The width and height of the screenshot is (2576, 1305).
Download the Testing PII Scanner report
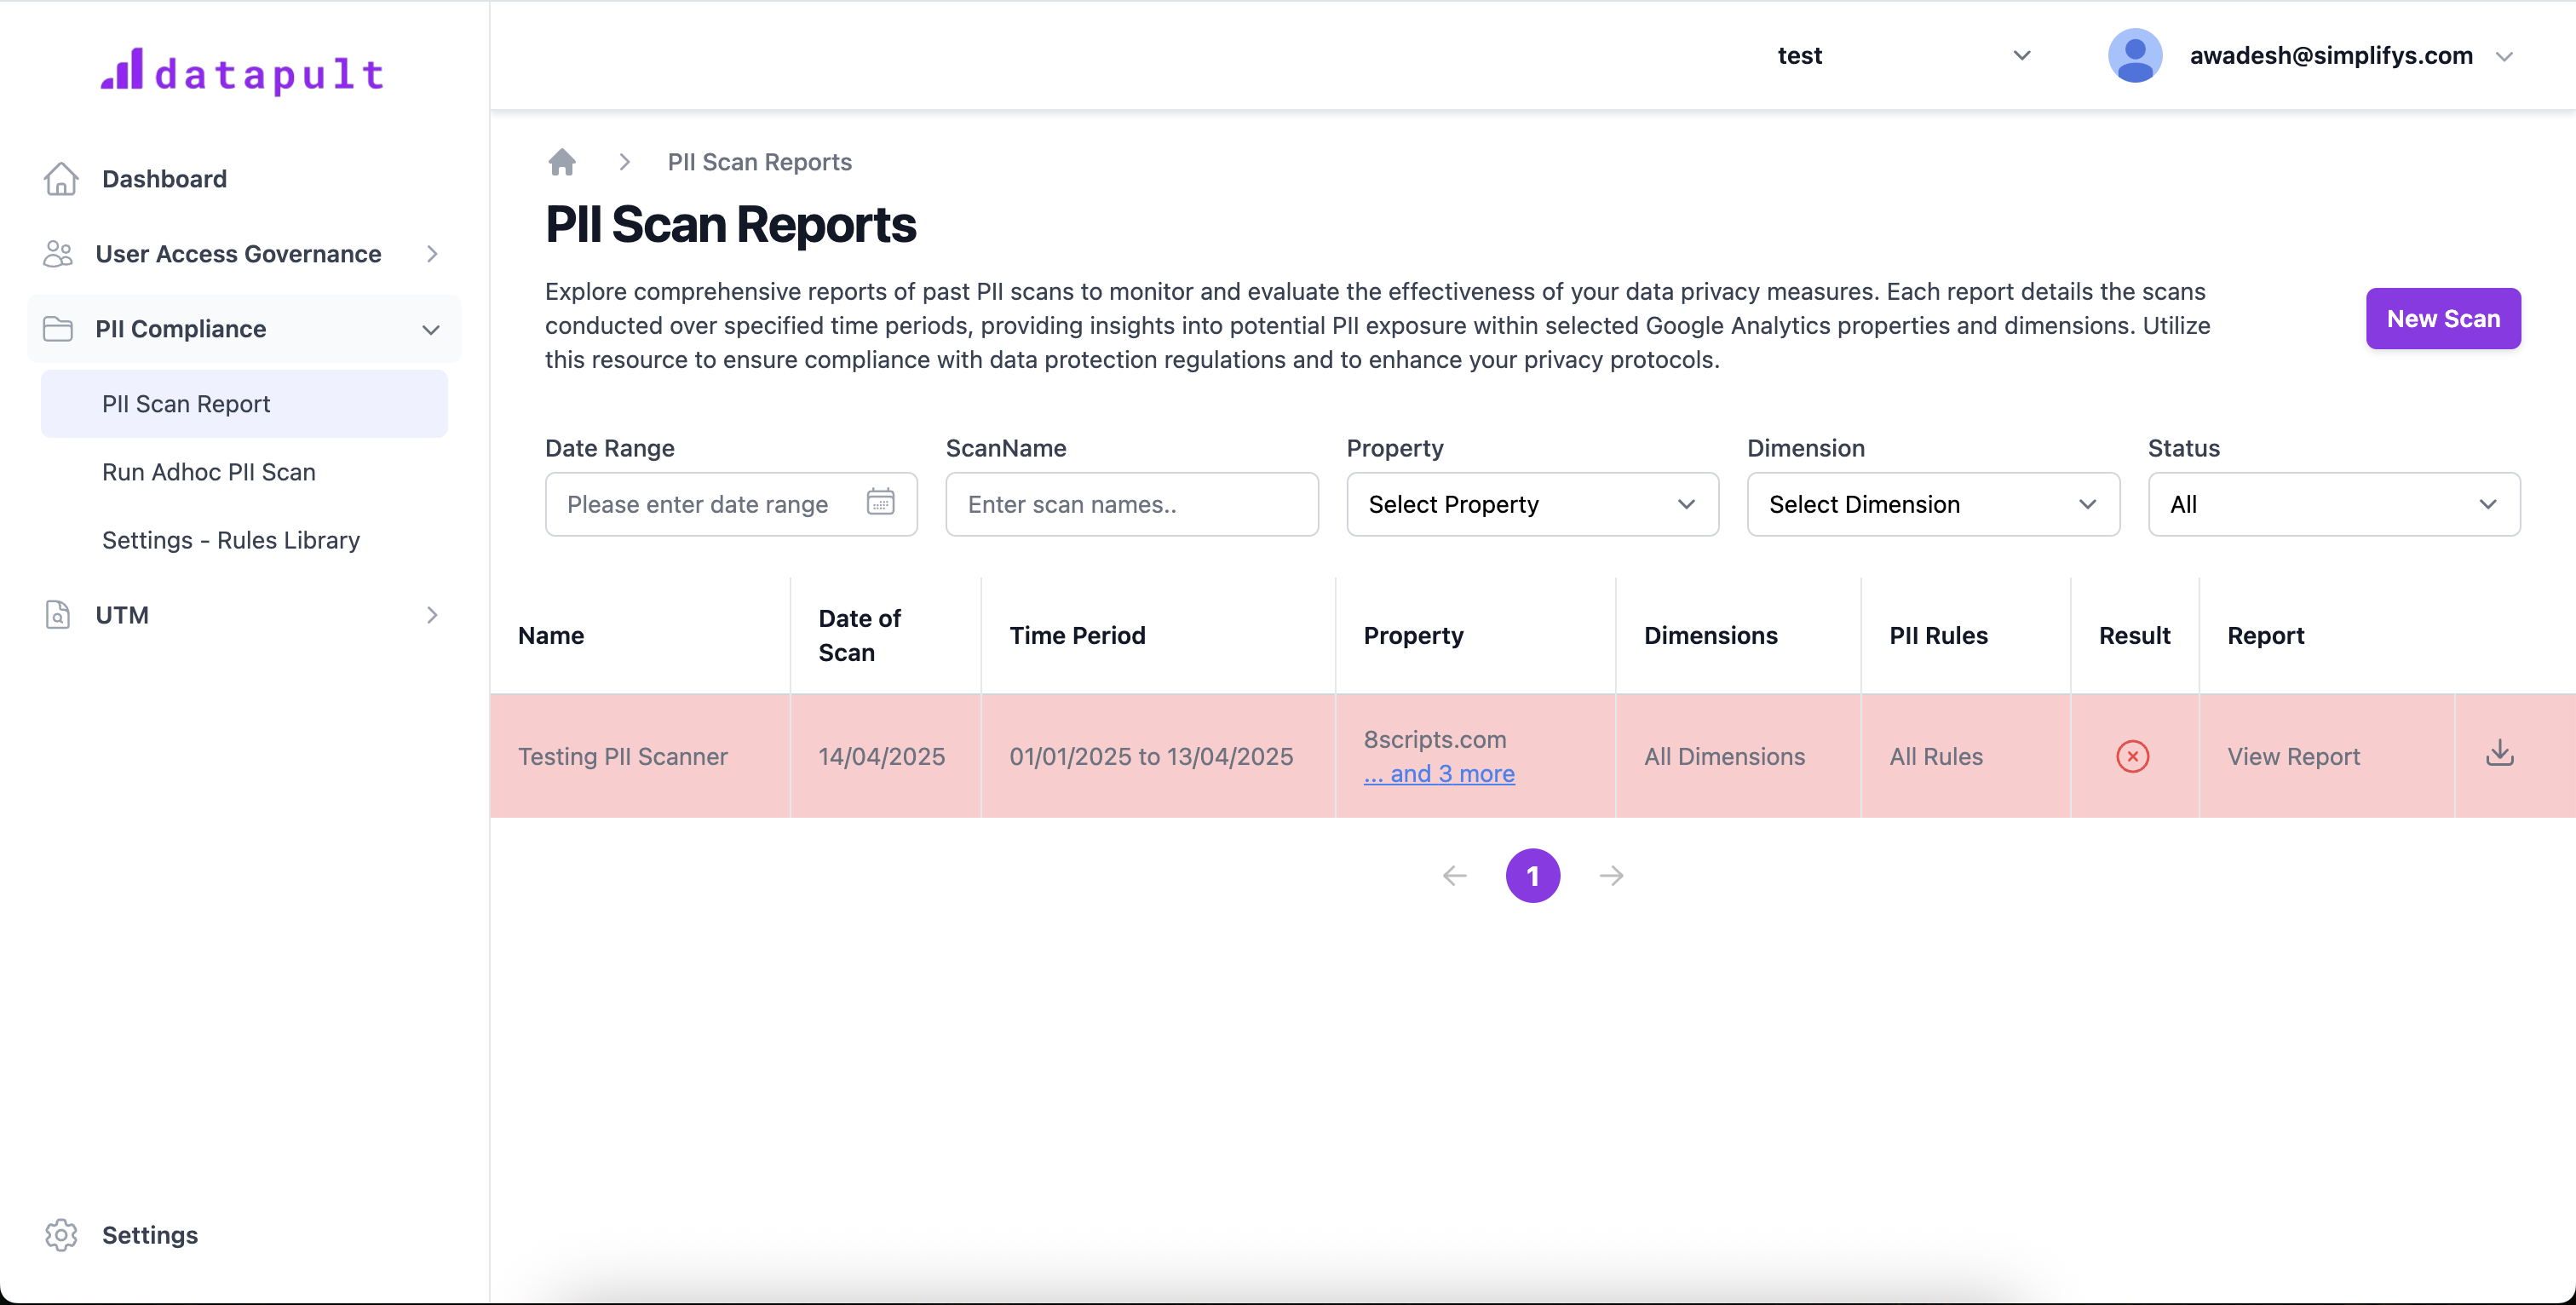(x=2500, y=753)
